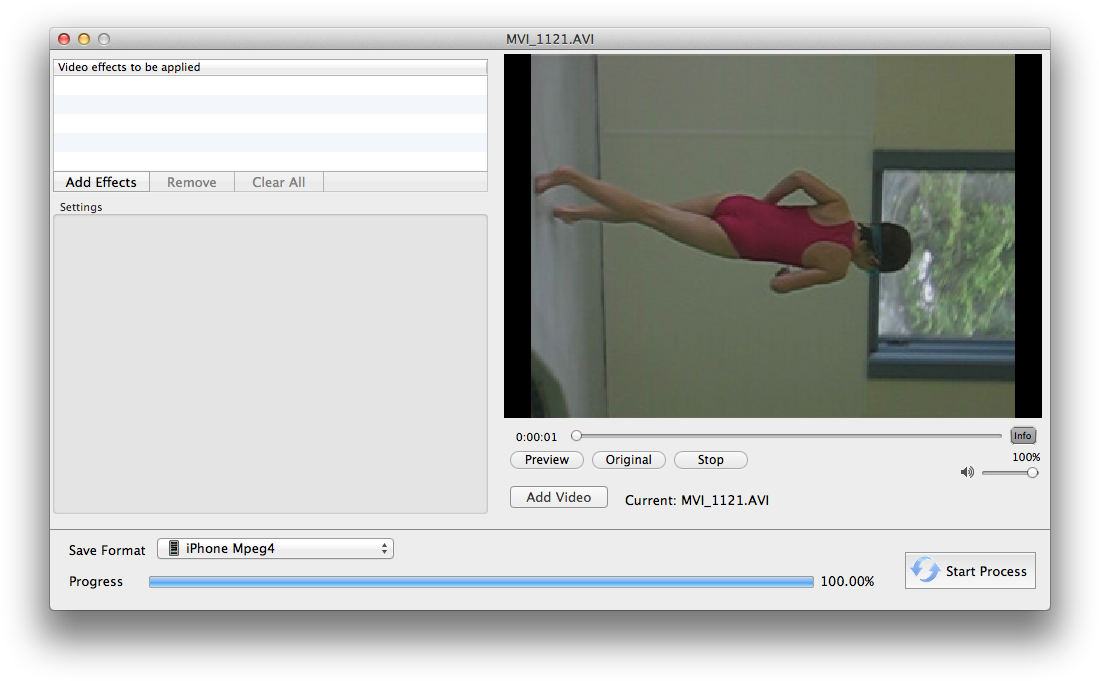
Task: Click the 'Video effects to be applied' header
Action: [270, 67]
